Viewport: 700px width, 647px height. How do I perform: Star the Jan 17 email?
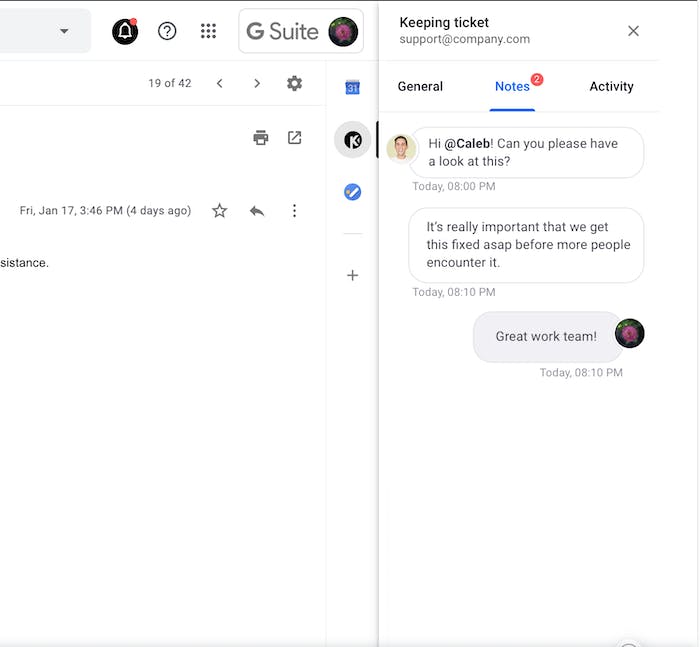click(219, 210)
